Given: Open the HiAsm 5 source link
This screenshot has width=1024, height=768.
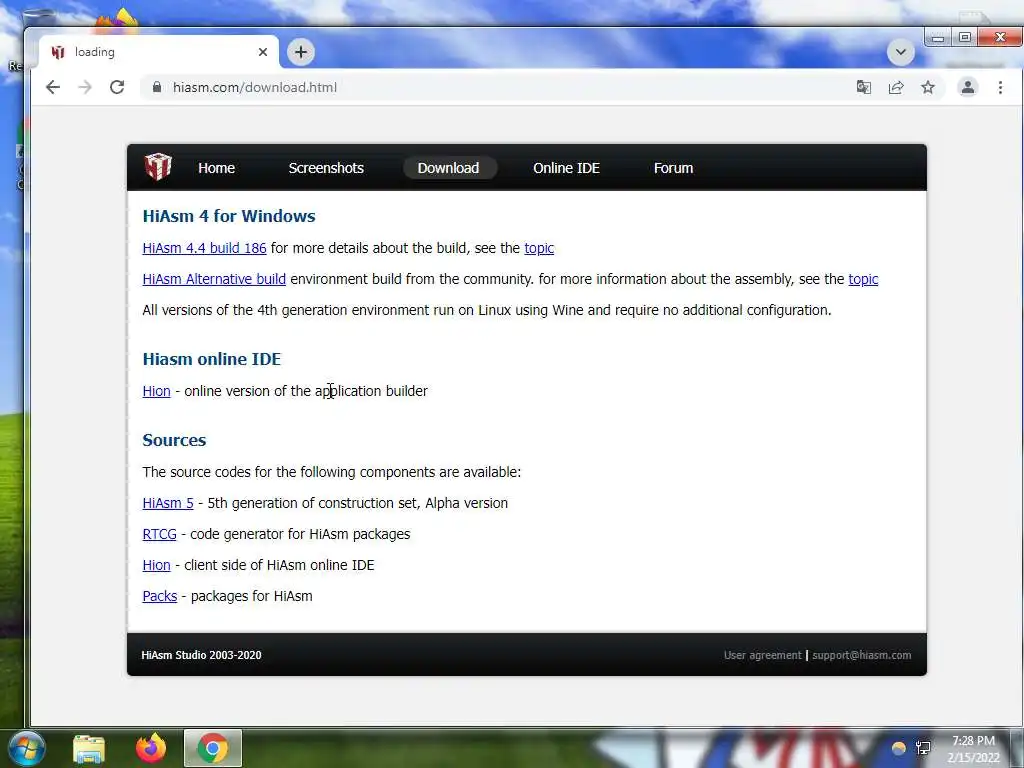Looking at the screenshot, I should click(168, 503).
